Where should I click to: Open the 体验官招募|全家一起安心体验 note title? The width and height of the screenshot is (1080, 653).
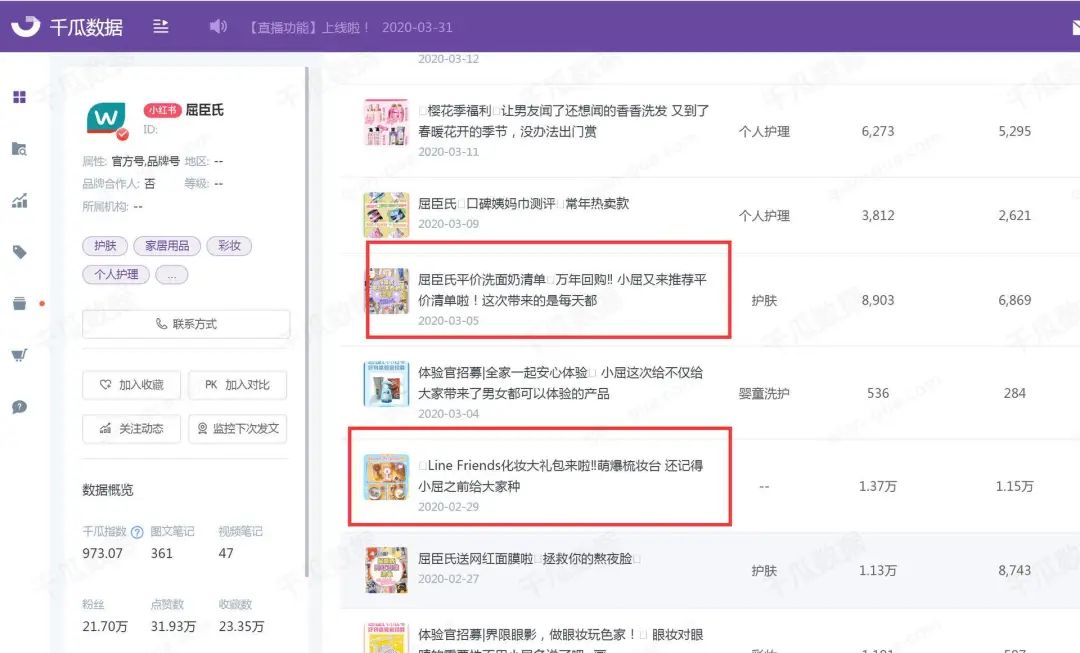(561, 383)
